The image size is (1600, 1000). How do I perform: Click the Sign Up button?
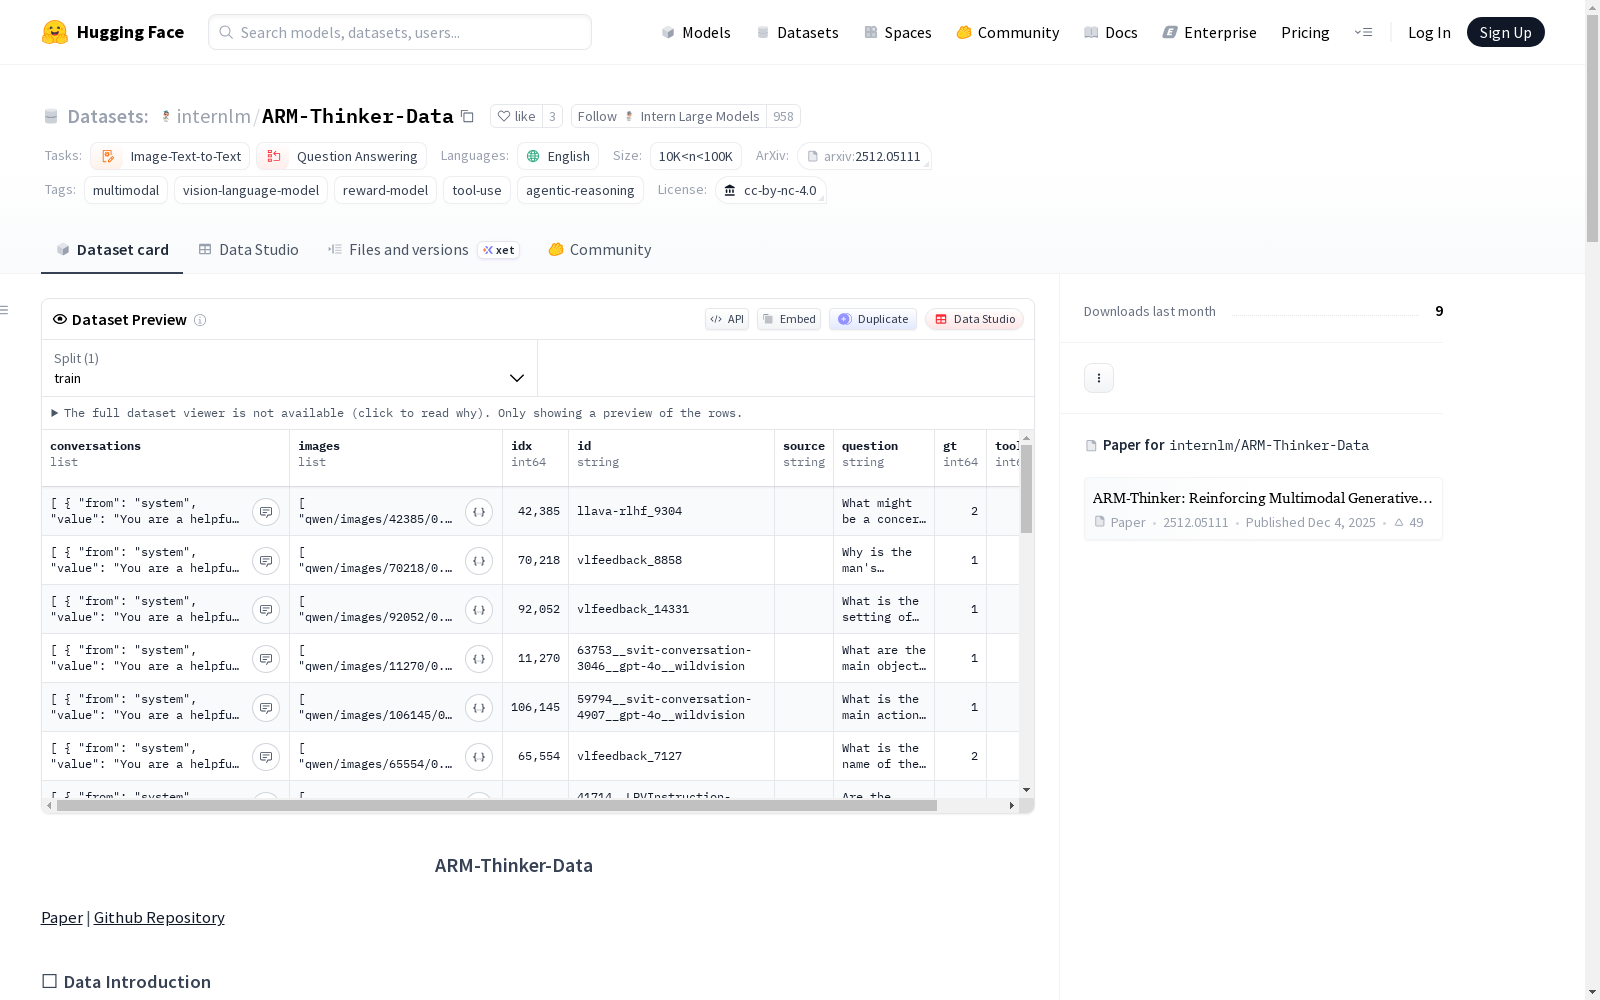point(1505,32)
